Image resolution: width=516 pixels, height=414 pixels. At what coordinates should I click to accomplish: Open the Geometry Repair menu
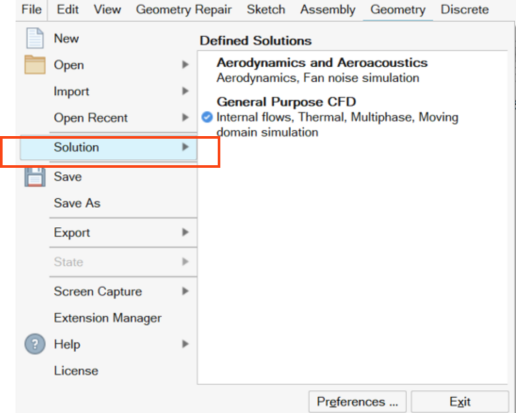pyautogui.click(x=184, y=10)
